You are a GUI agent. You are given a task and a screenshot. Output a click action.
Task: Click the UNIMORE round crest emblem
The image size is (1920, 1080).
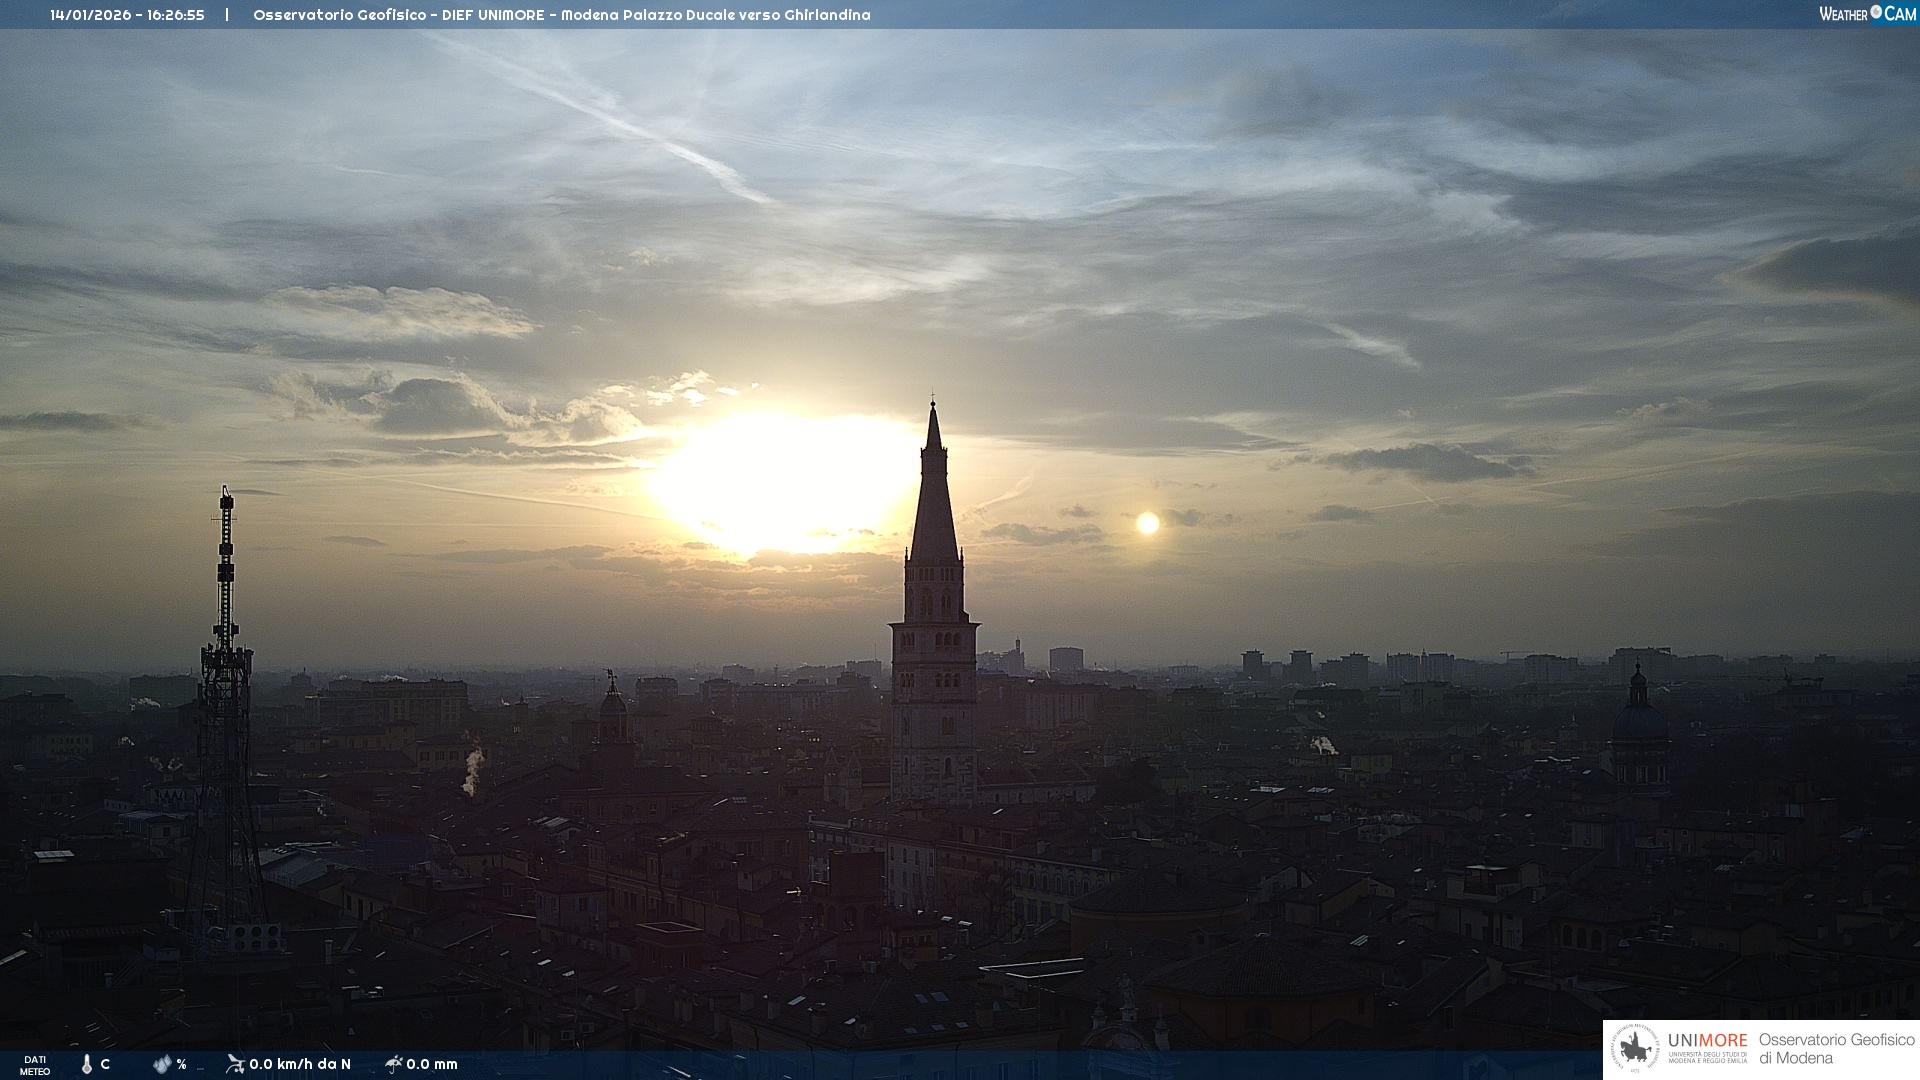[1635, 1049]
